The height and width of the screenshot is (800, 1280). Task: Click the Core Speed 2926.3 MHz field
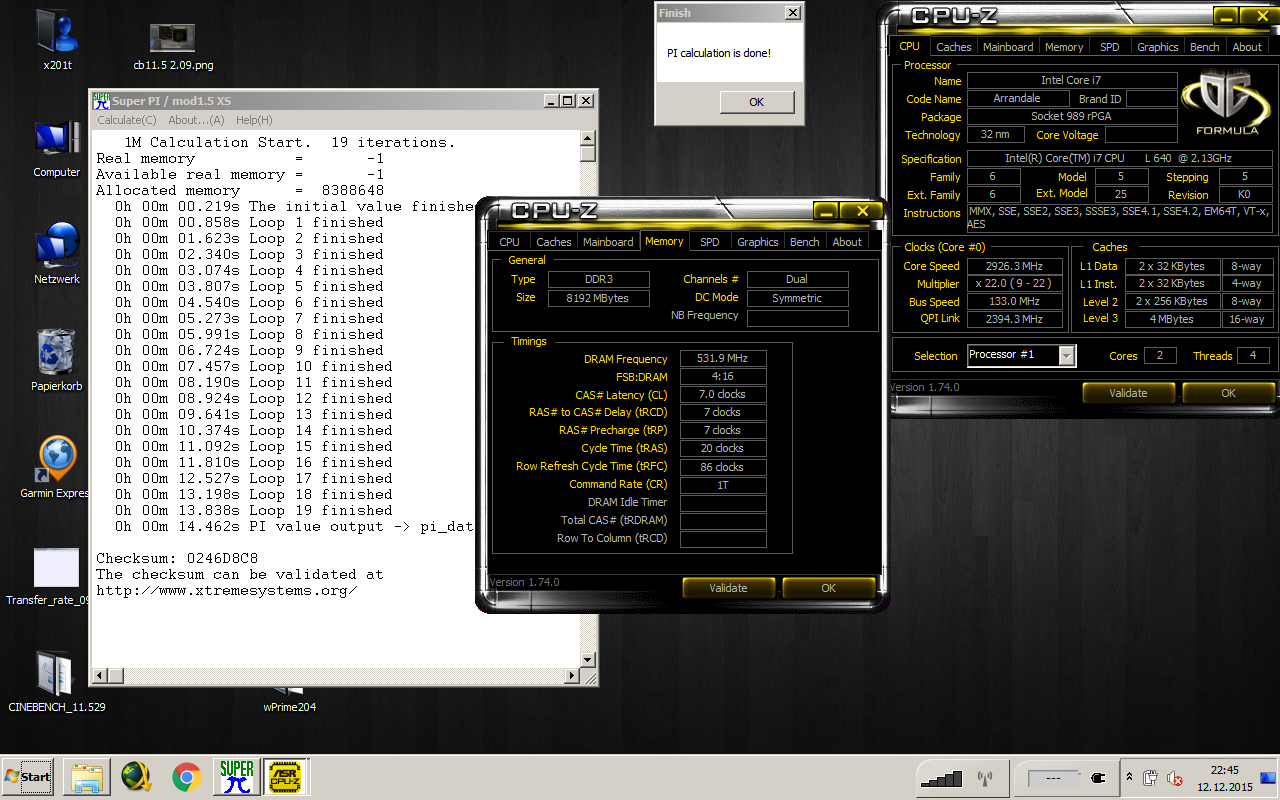click(1015, 266)
